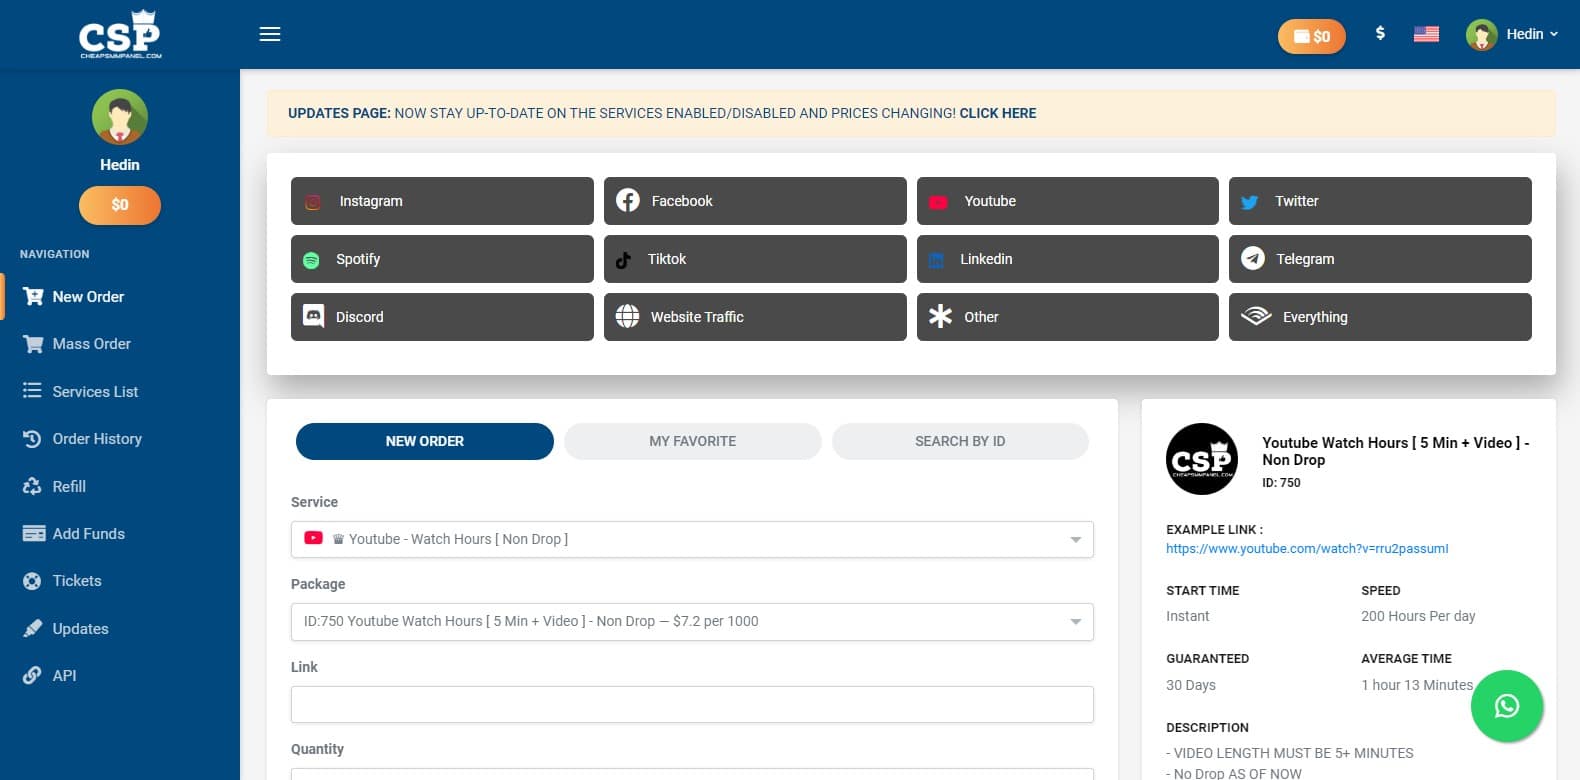Click the hamburger menu icon
Image resolution: width=1580 pixels, height=780 pixels.
[269, 34]
